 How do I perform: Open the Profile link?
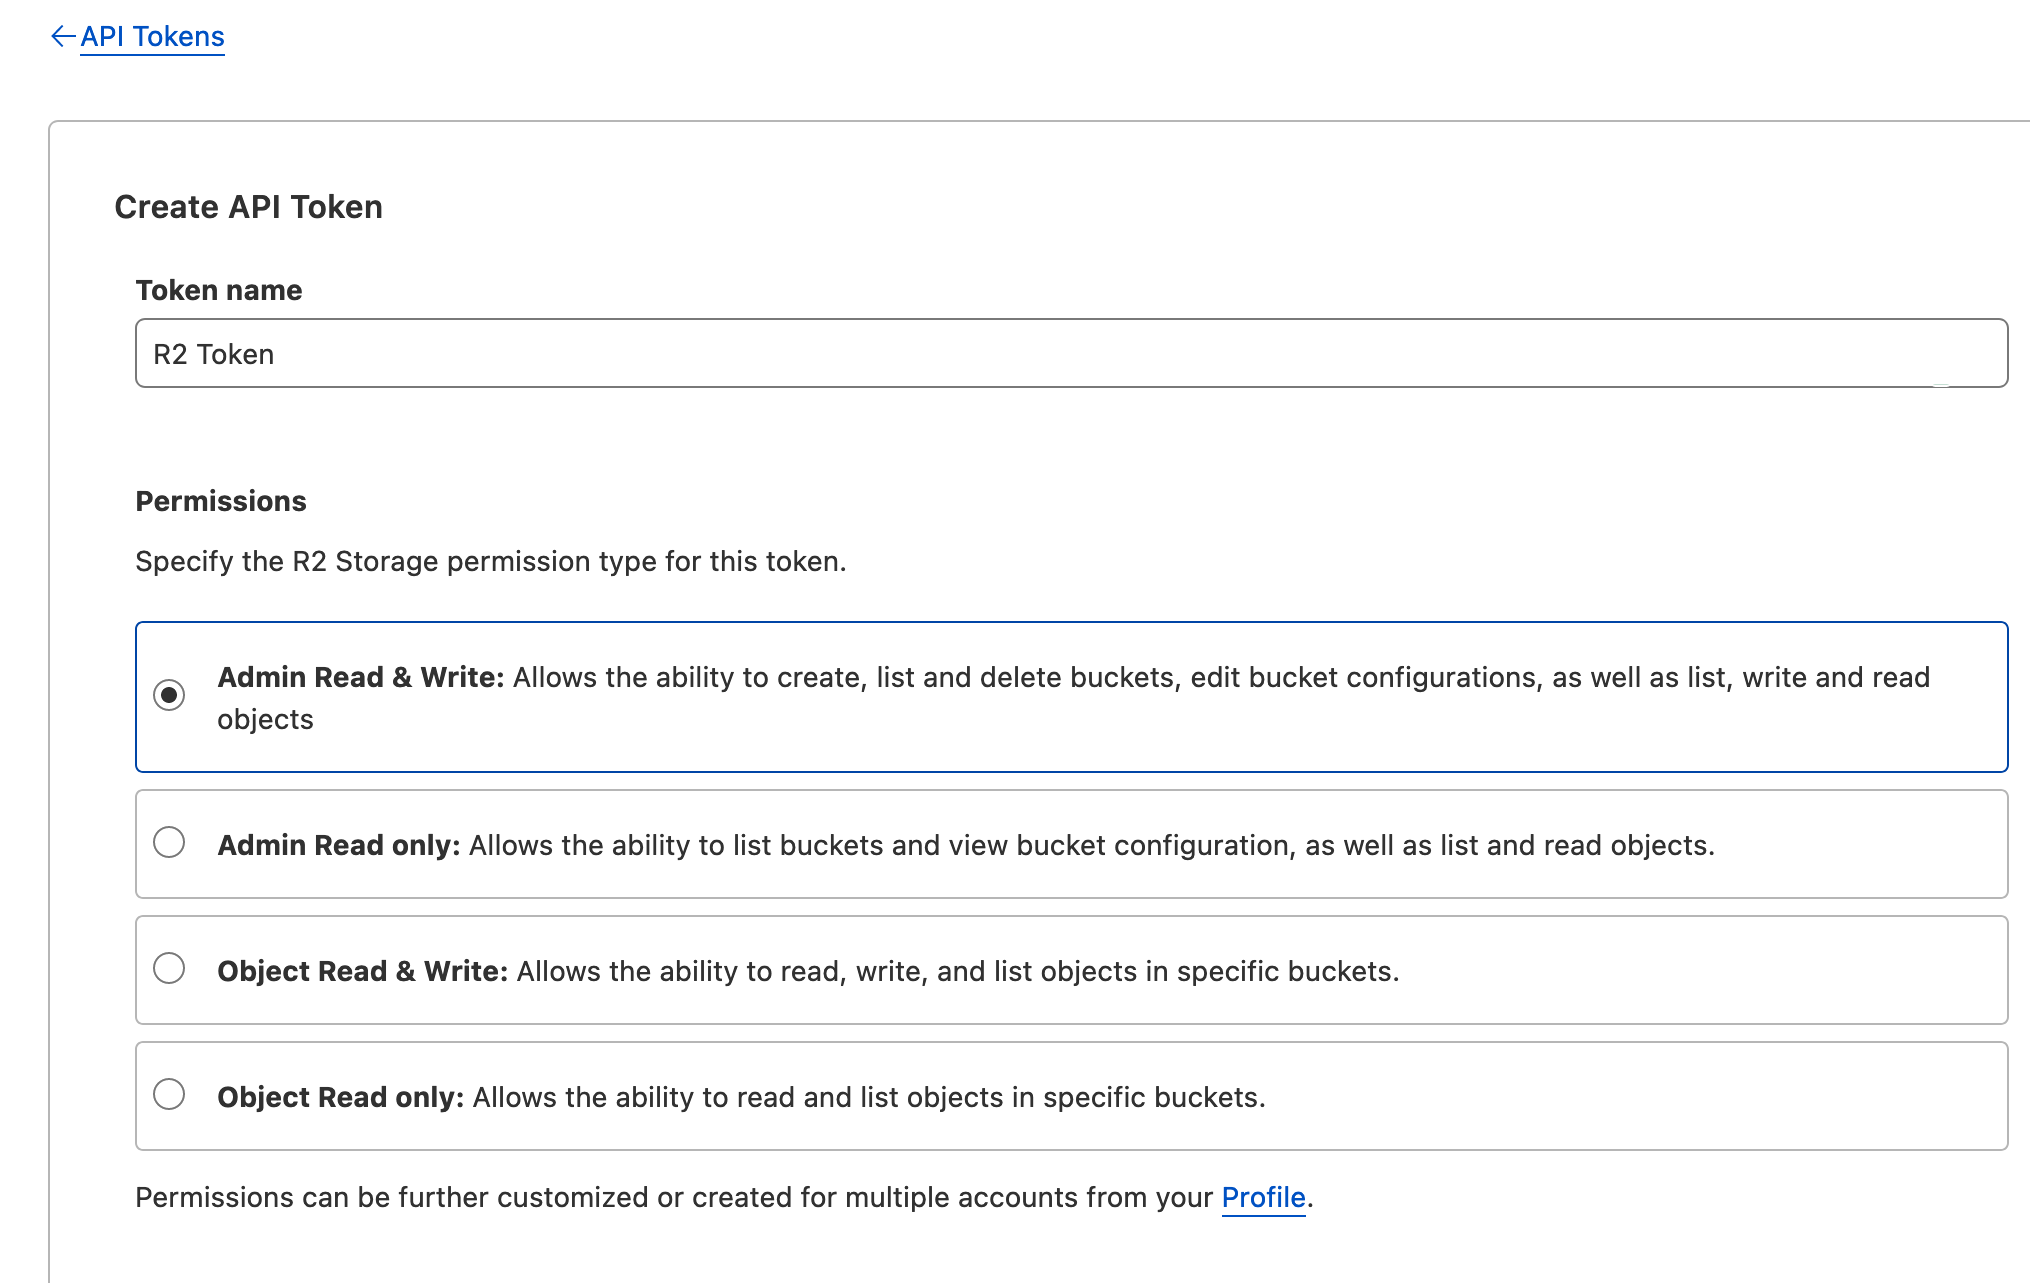pos(1263,1198)
